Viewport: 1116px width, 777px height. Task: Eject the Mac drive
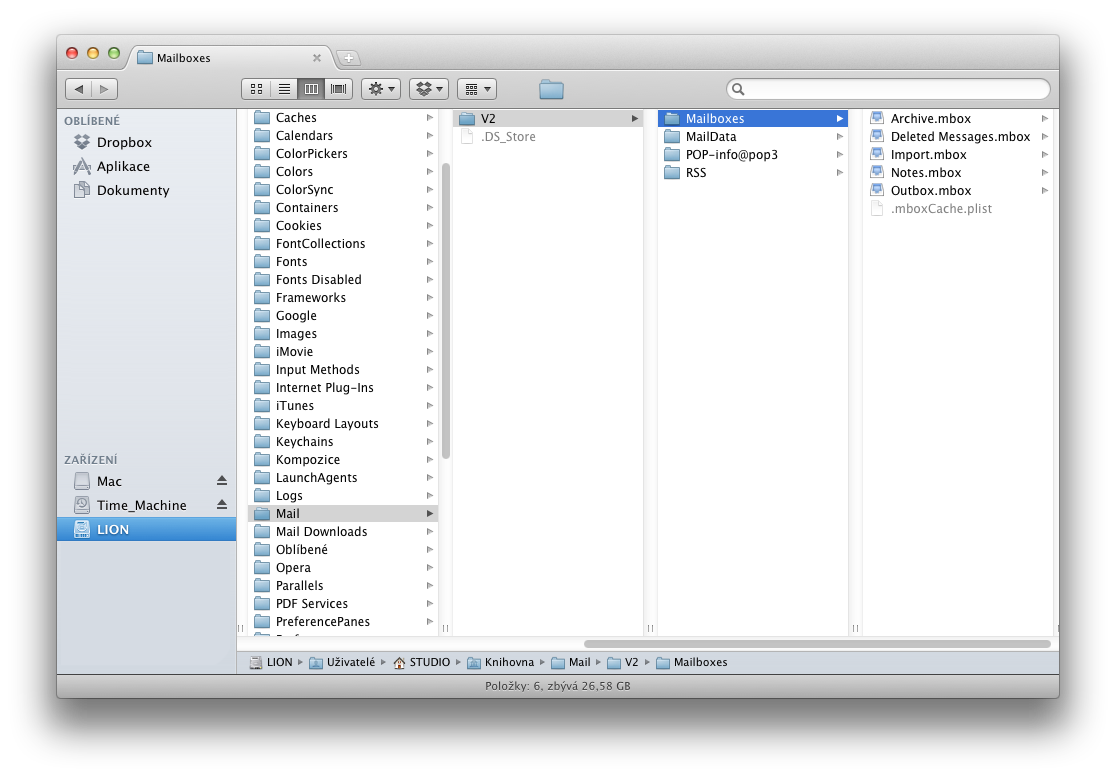pyautogui.click(x=222, y=481)
